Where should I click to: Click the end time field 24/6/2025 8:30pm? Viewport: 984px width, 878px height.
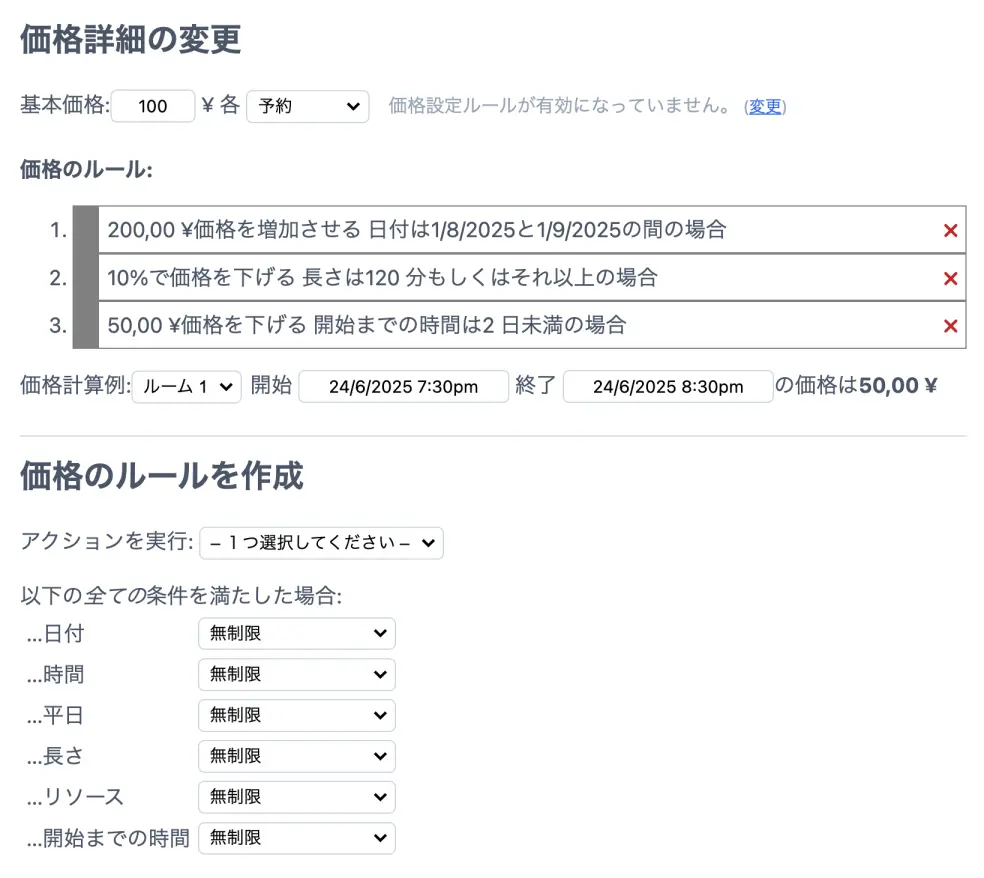[668, 387]
